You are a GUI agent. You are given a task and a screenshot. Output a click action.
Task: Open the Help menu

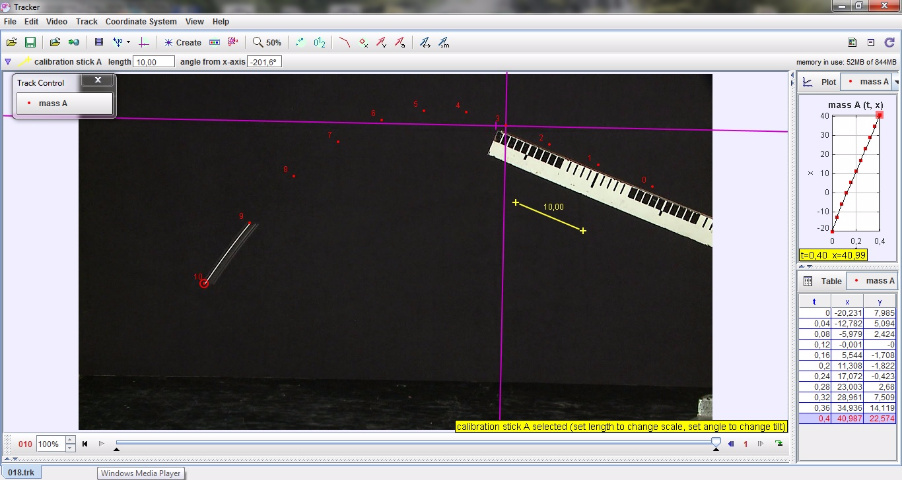click(x=220, y=21)
